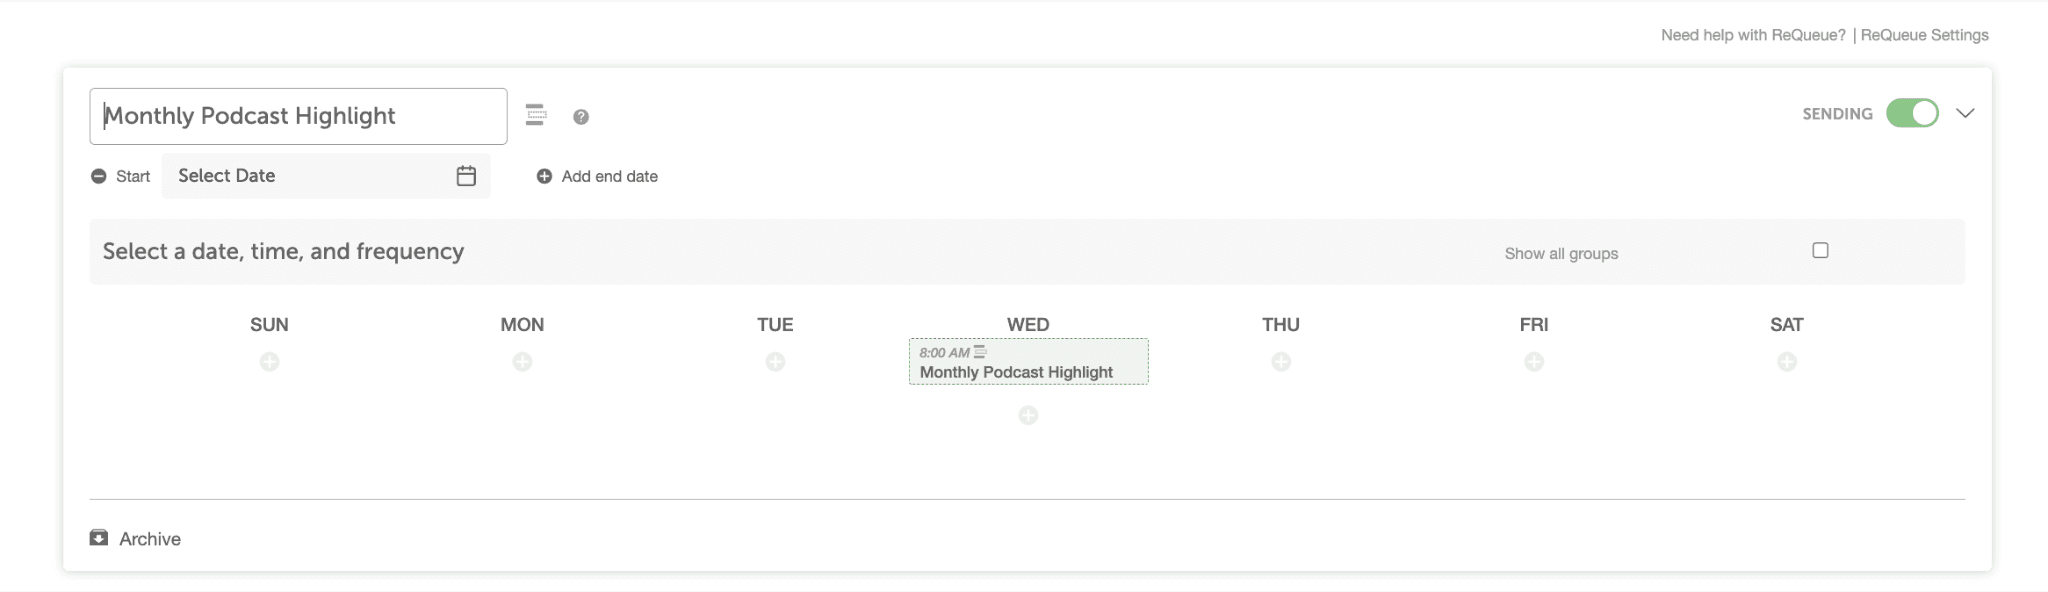The height and width of the screenshot is (592, 2048).
Task: Click the group list icon beside name field
Action: [536, 115]
